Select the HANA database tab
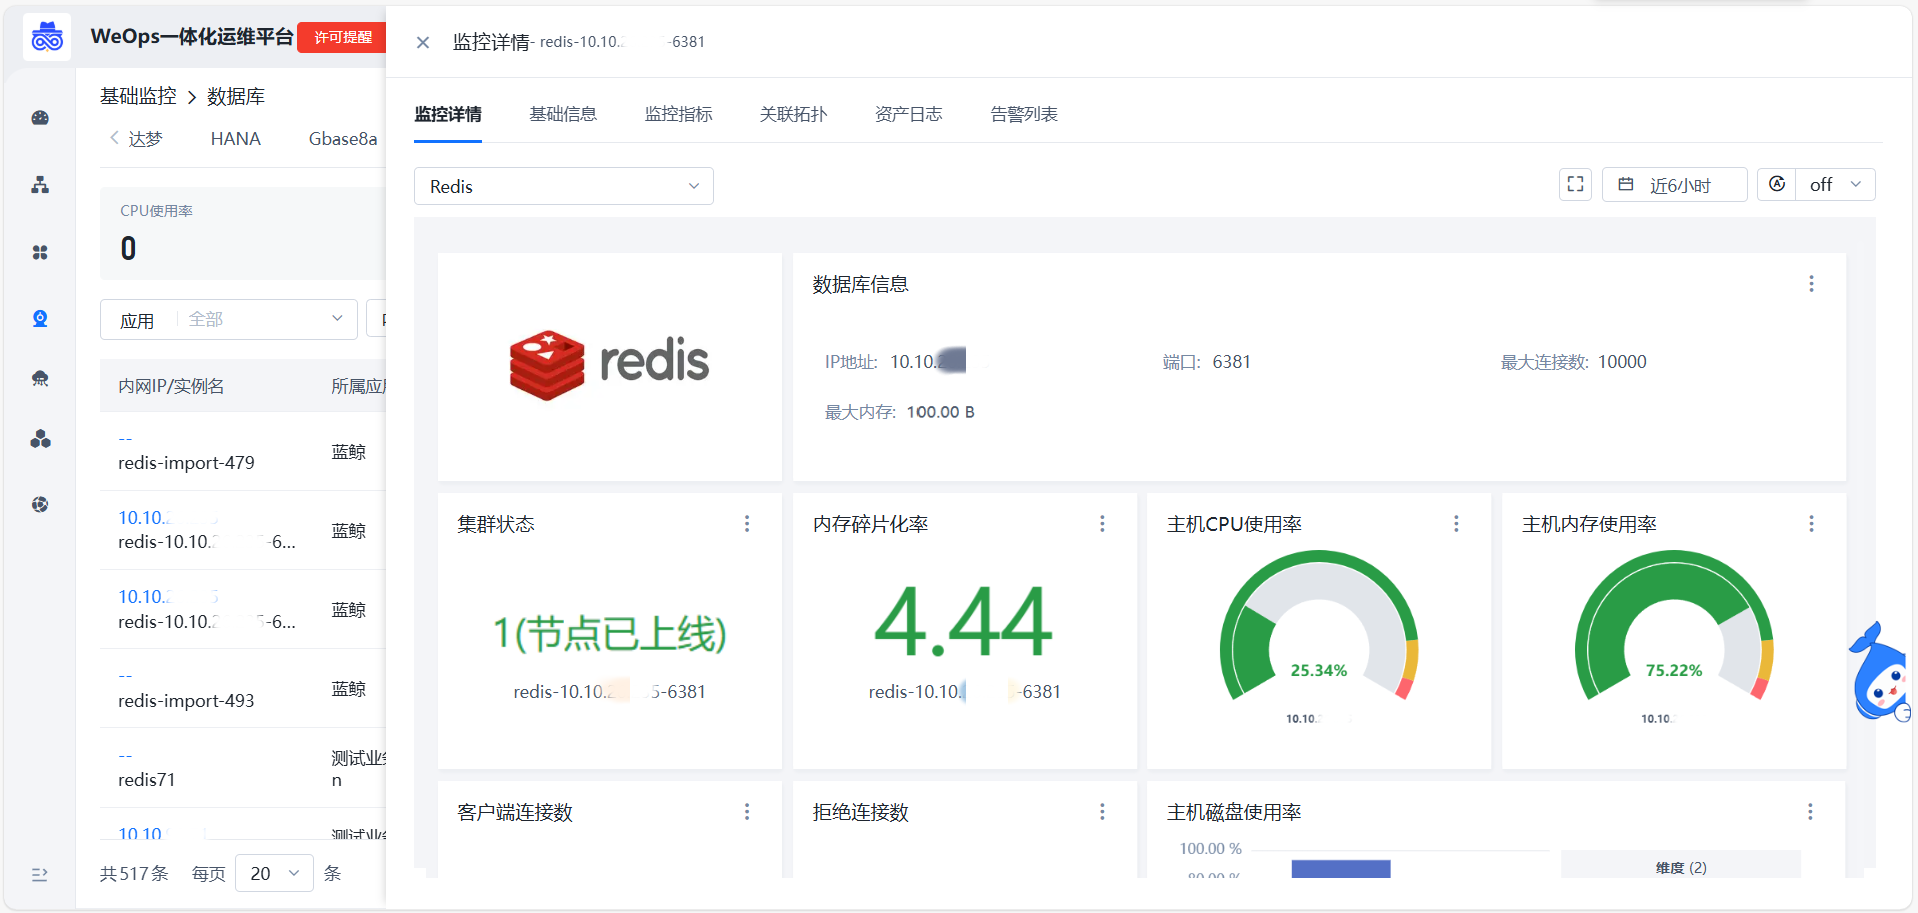Viewport: 1918px width, 913px height. (236, 139)
